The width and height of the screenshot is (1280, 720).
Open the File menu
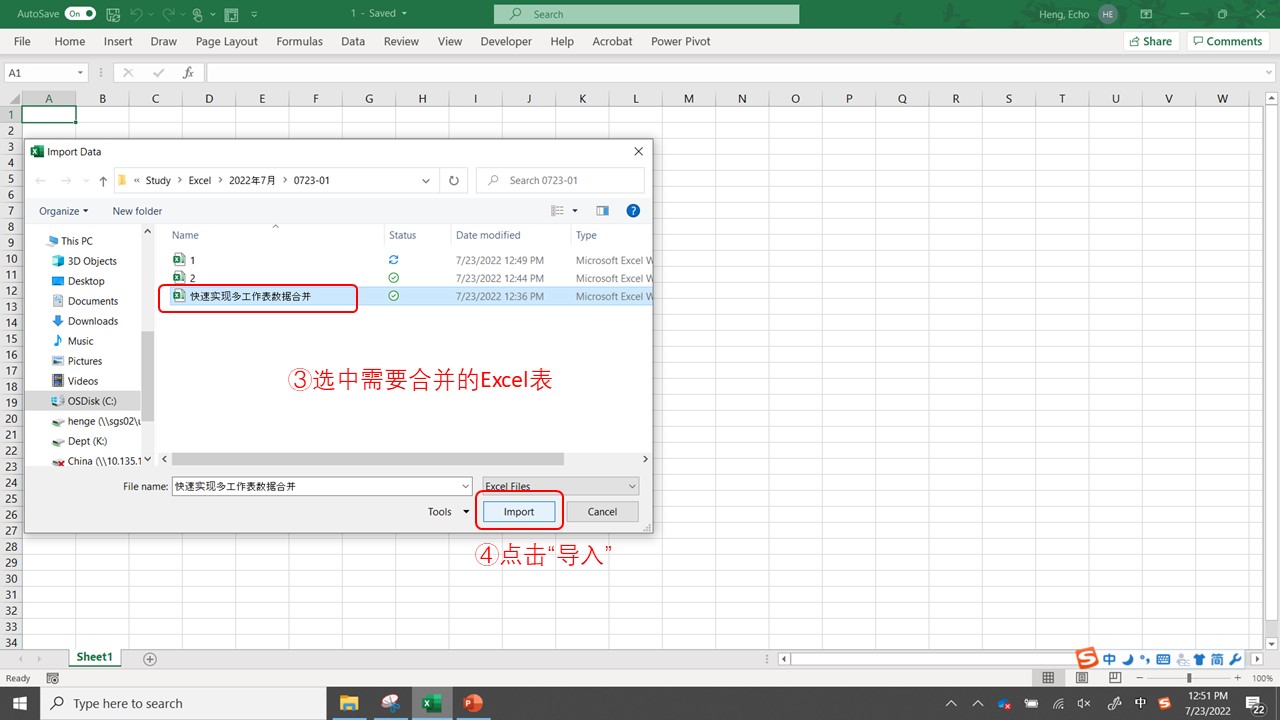click(x=22, y=42)
